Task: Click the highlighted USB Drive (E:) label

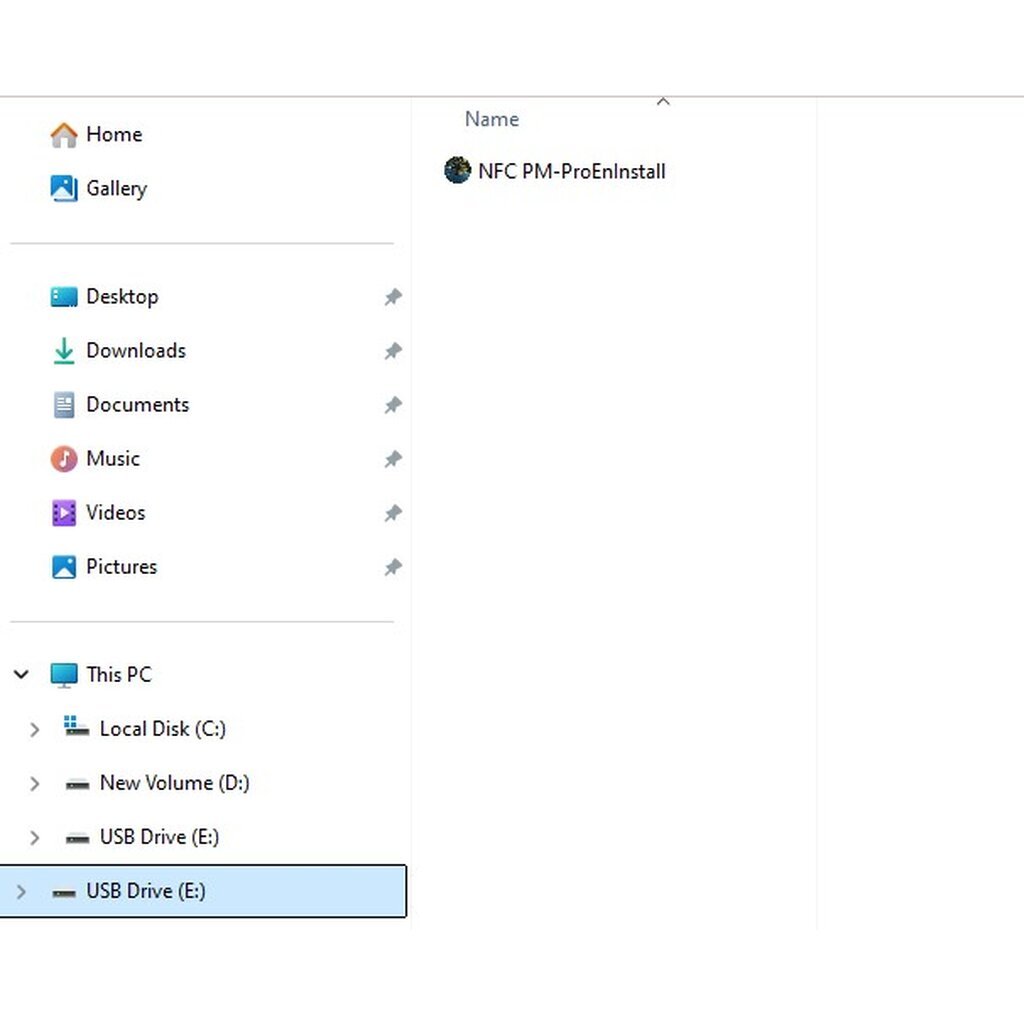Action: [146, 891]
